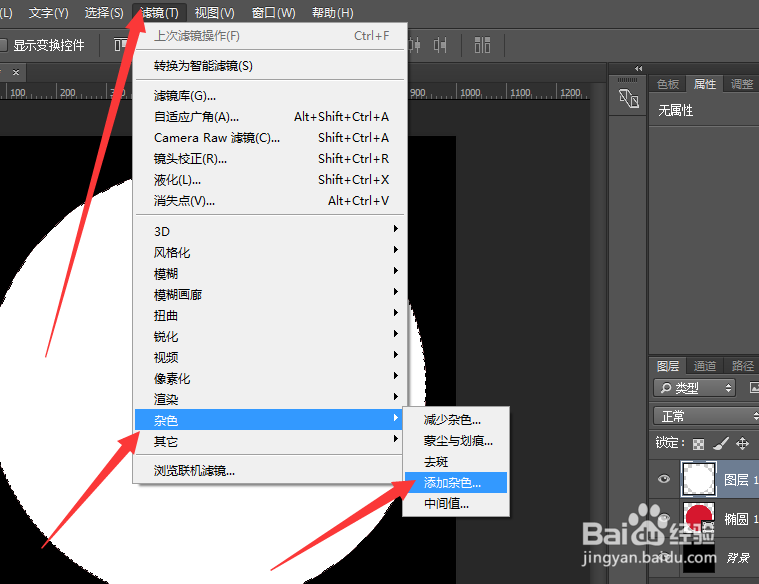The width and height of the screenshot is (759, 584).
Task: Open the 选择(S) menu
Action: pos(104,13)
